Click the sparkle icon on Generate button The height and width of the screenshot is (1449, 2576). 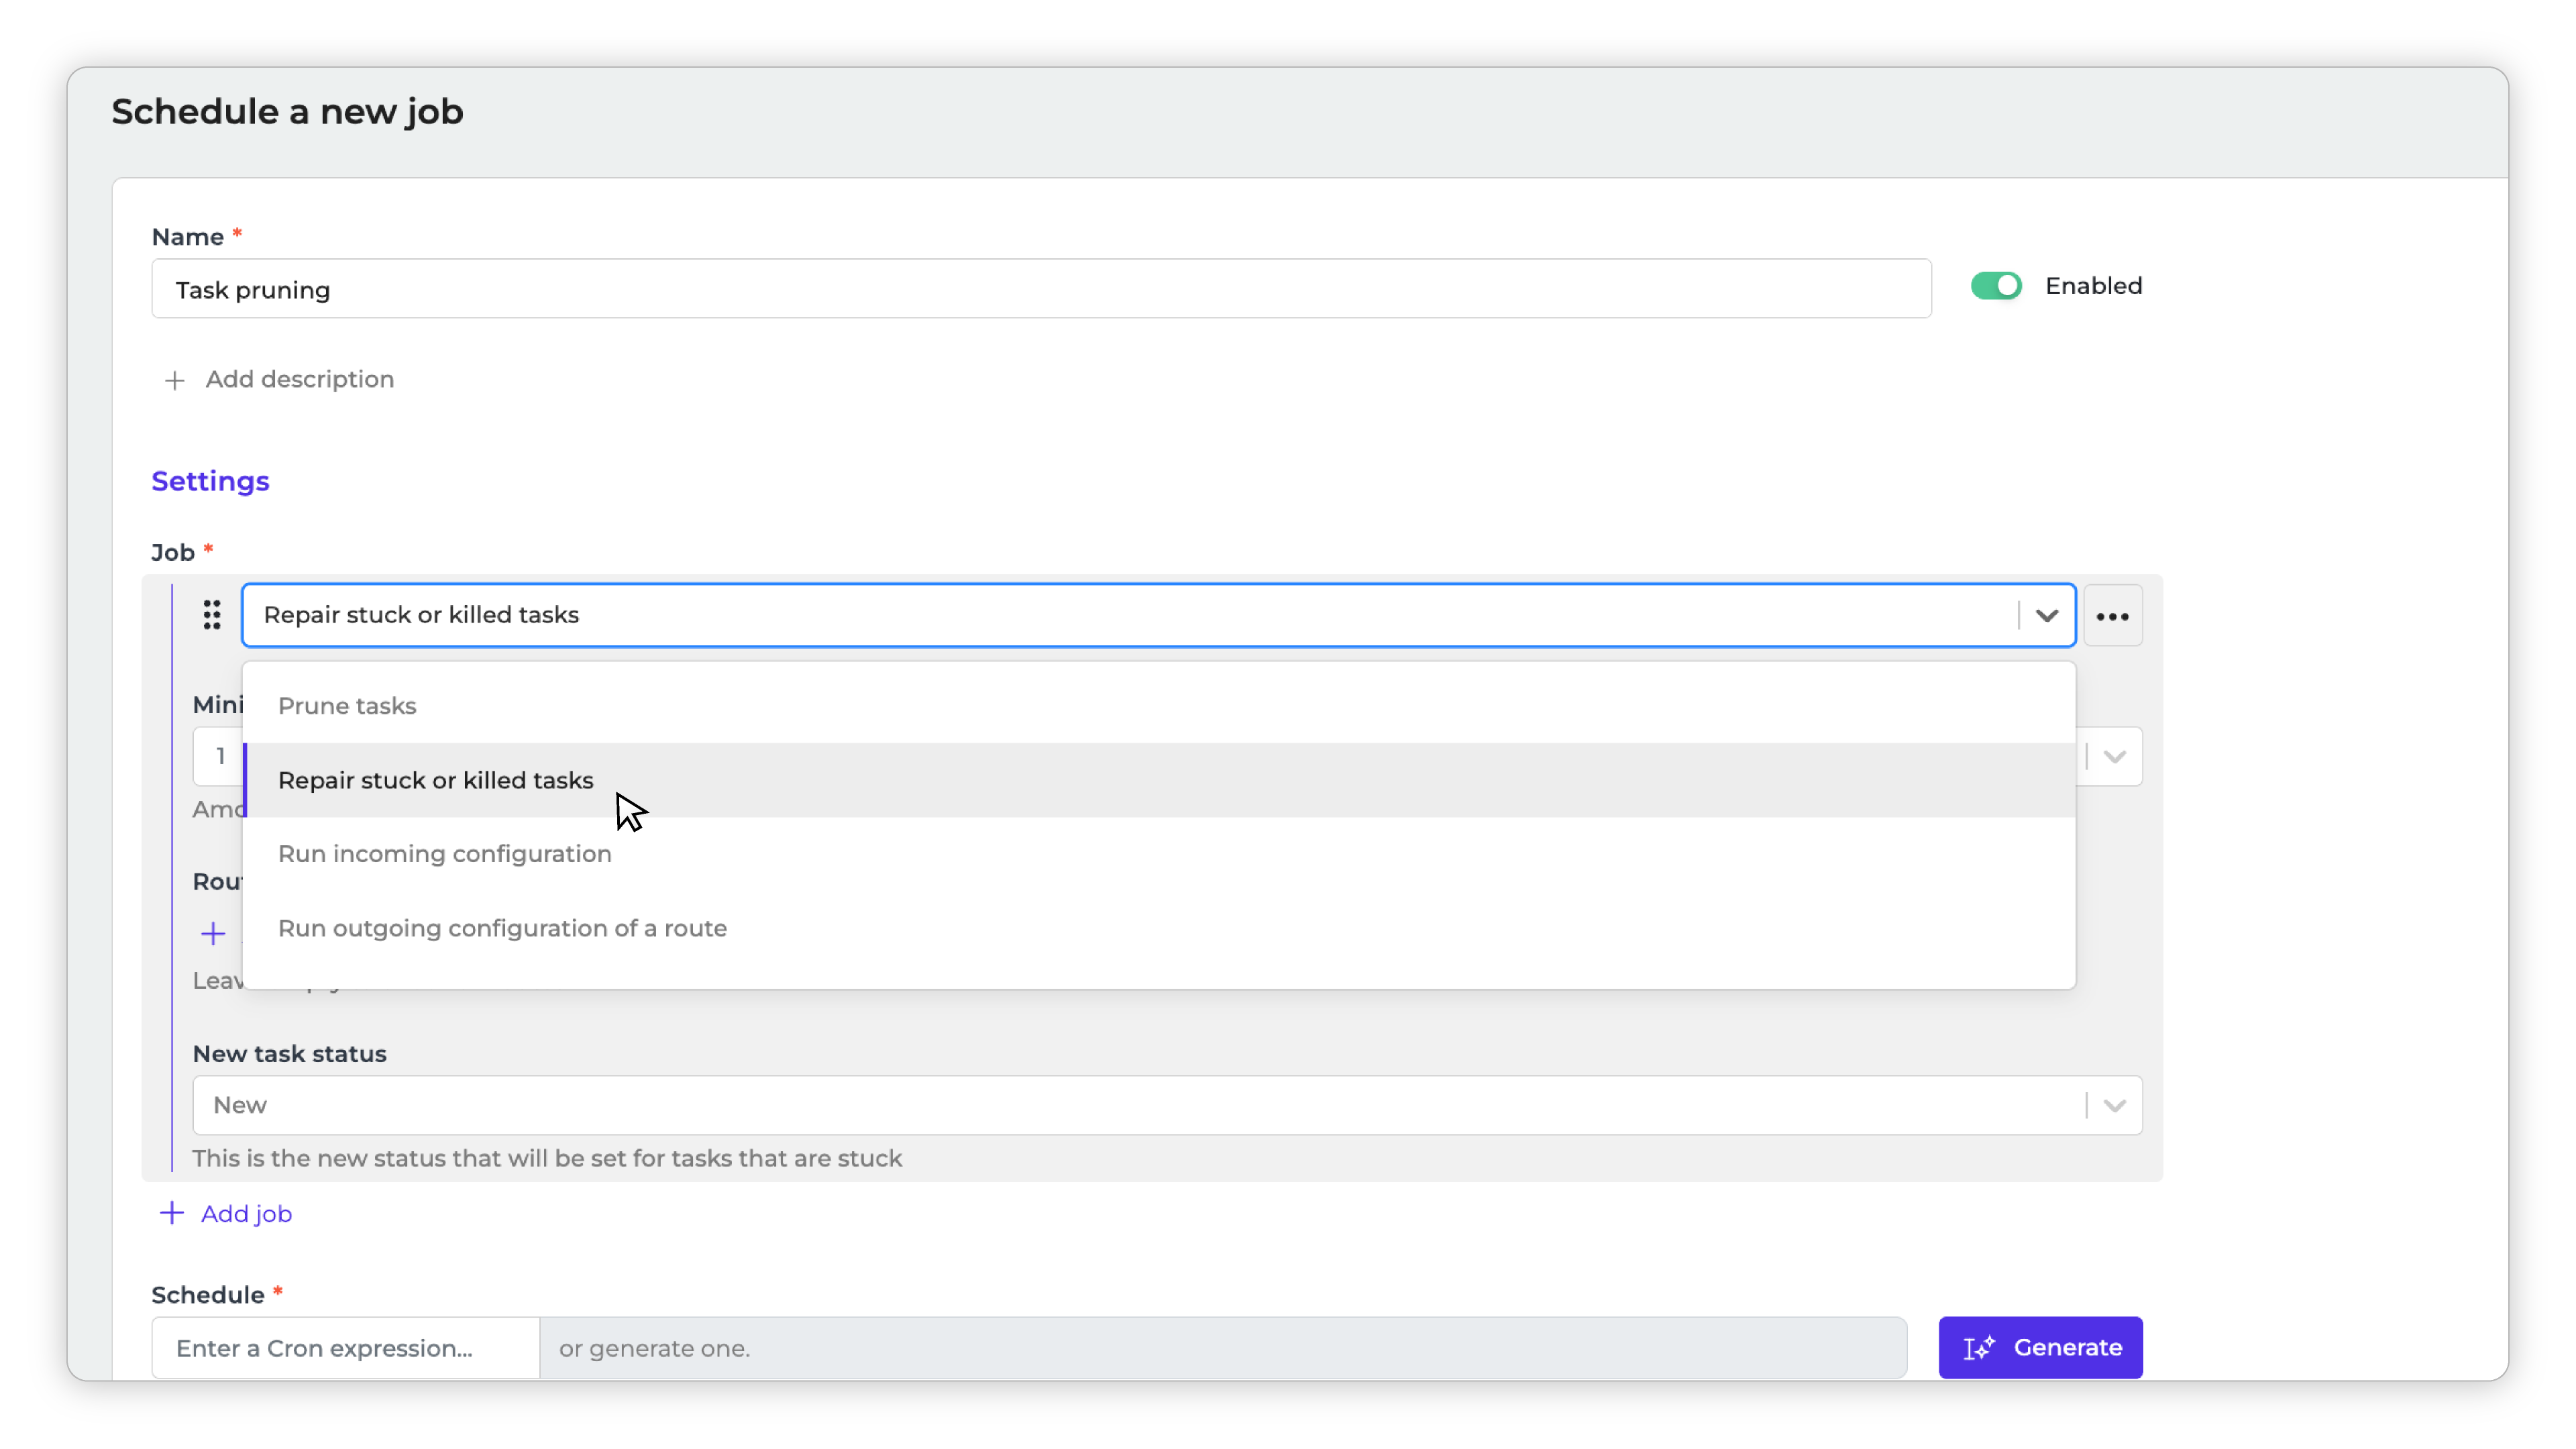click(1979, 1348)
